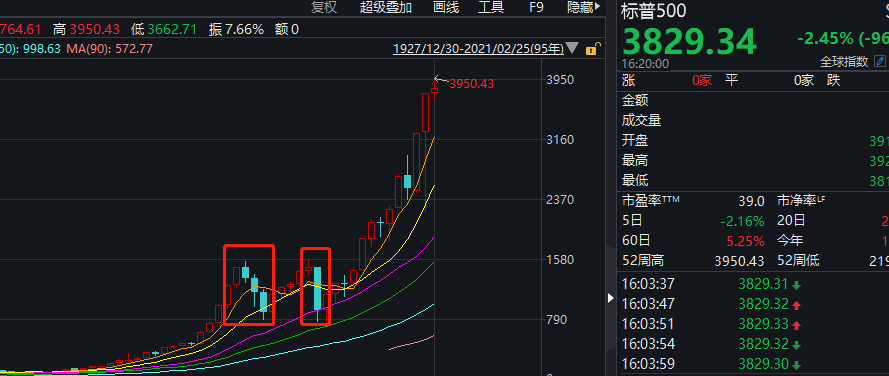Open the date range dropdown triangle
This screenshot has width=889, height=376.
click(573, 49)
